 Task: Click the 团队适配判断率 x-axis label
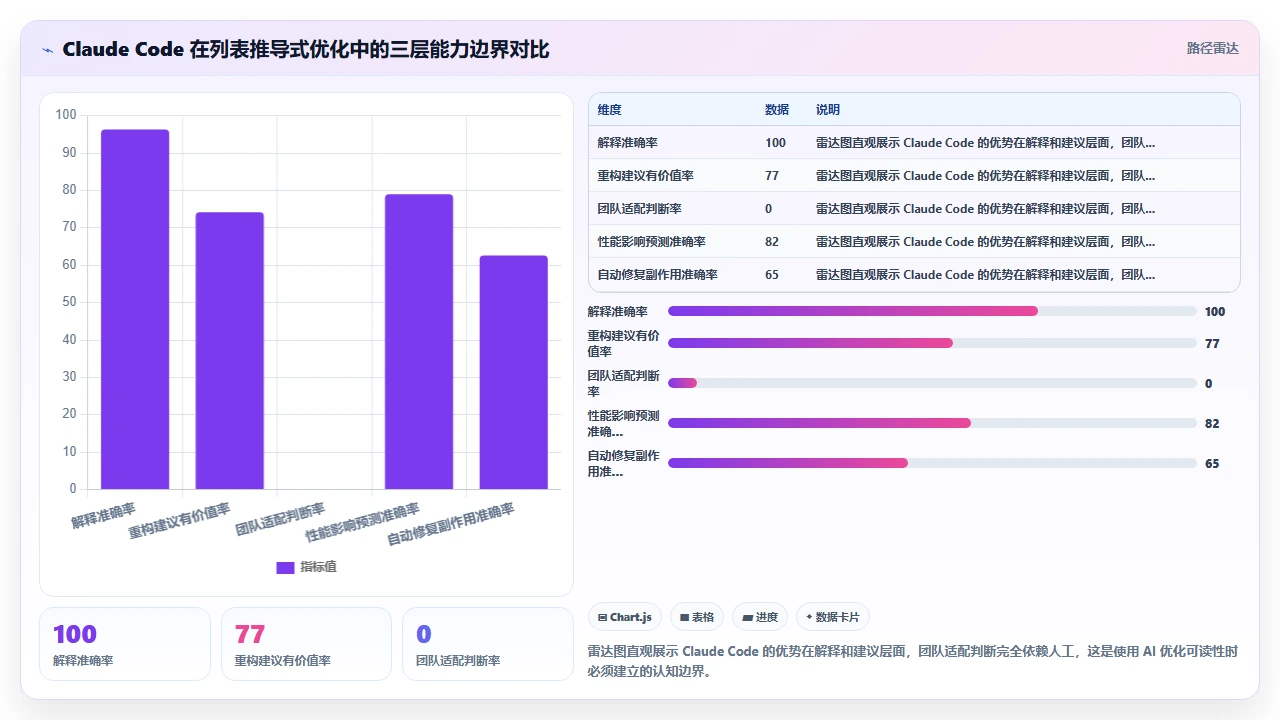pos(281,519)
